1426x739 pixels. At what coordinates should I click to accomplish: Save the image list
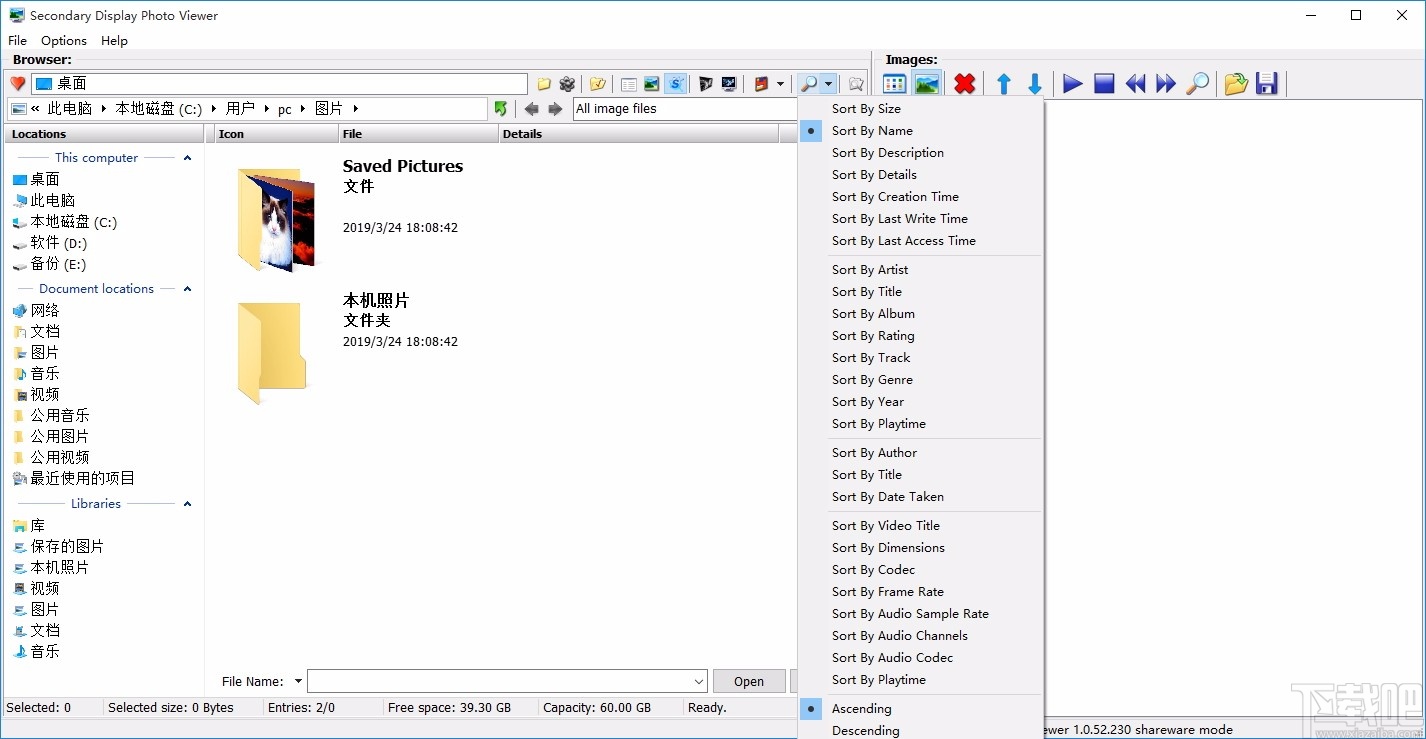coord(1266,84)
